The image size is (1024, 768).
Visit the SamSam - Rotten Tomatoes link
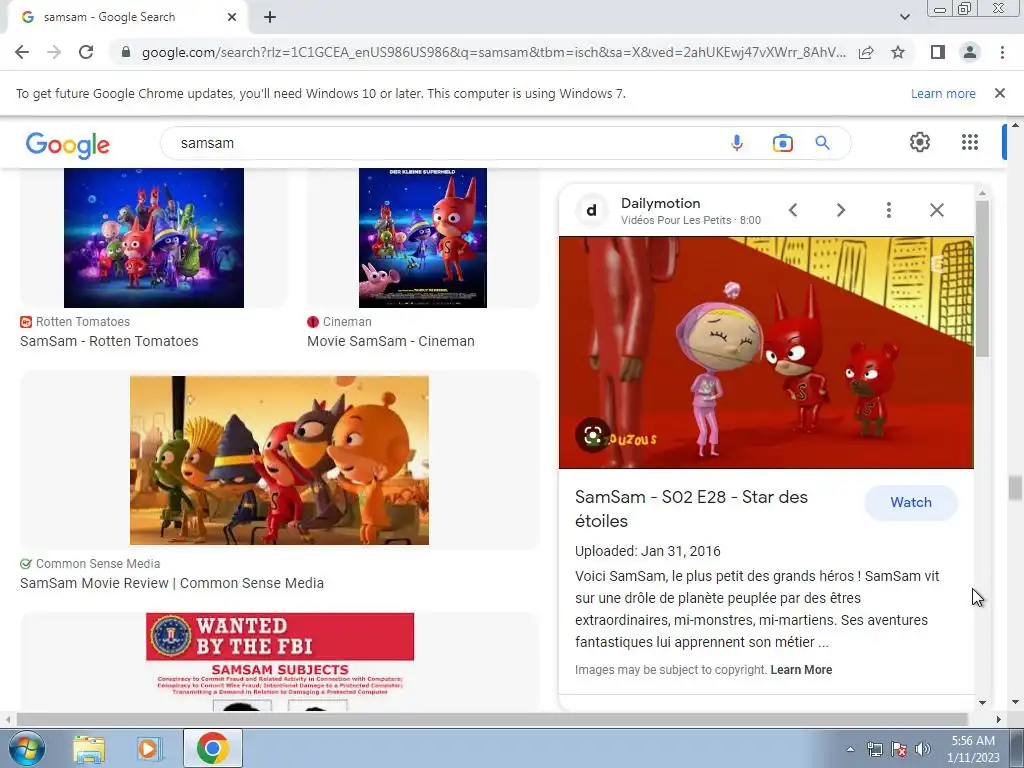tap(109, 341)
